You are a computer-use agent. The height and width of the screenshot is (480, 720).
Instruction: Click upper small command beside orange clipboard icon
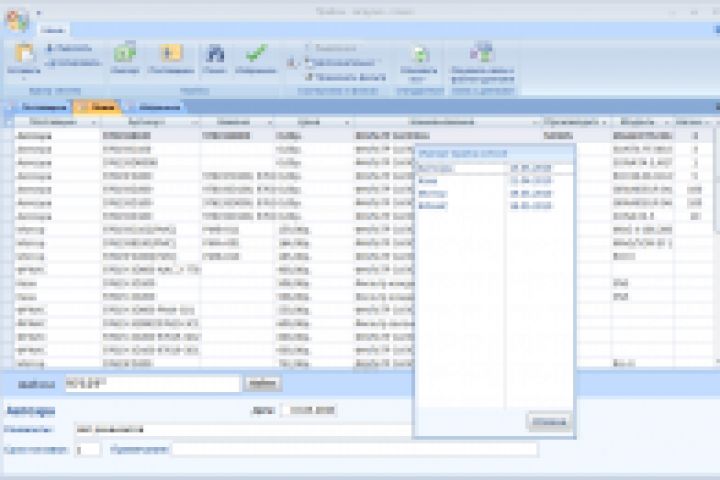coord(69,48)
